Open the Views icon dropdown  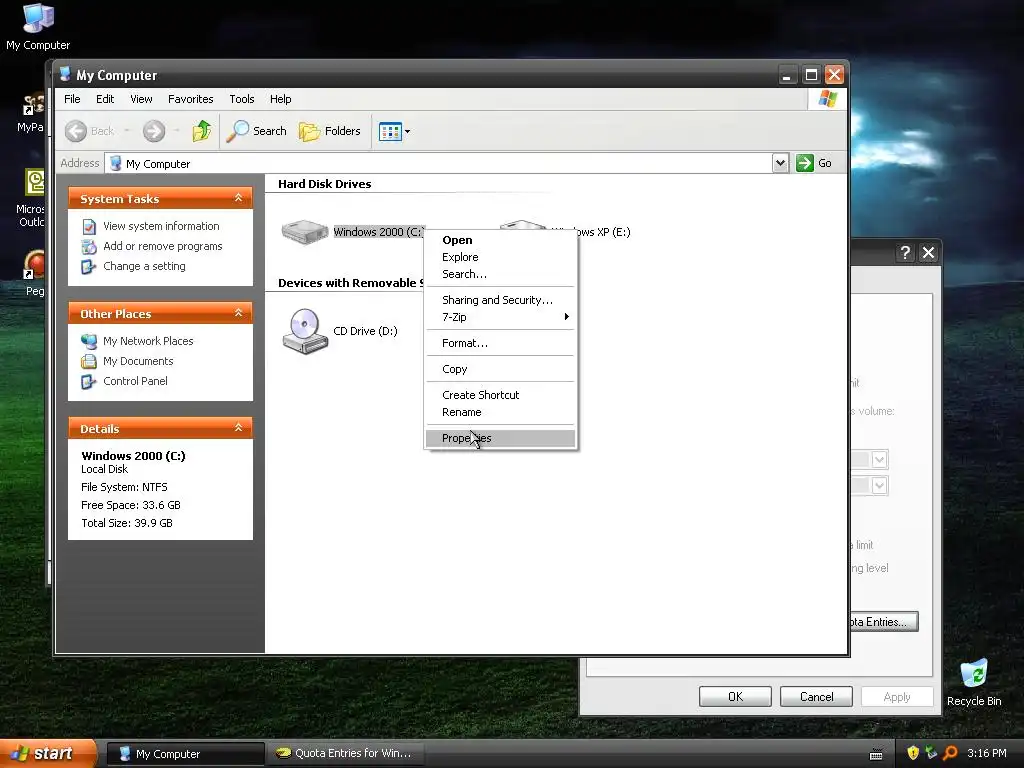394,131
